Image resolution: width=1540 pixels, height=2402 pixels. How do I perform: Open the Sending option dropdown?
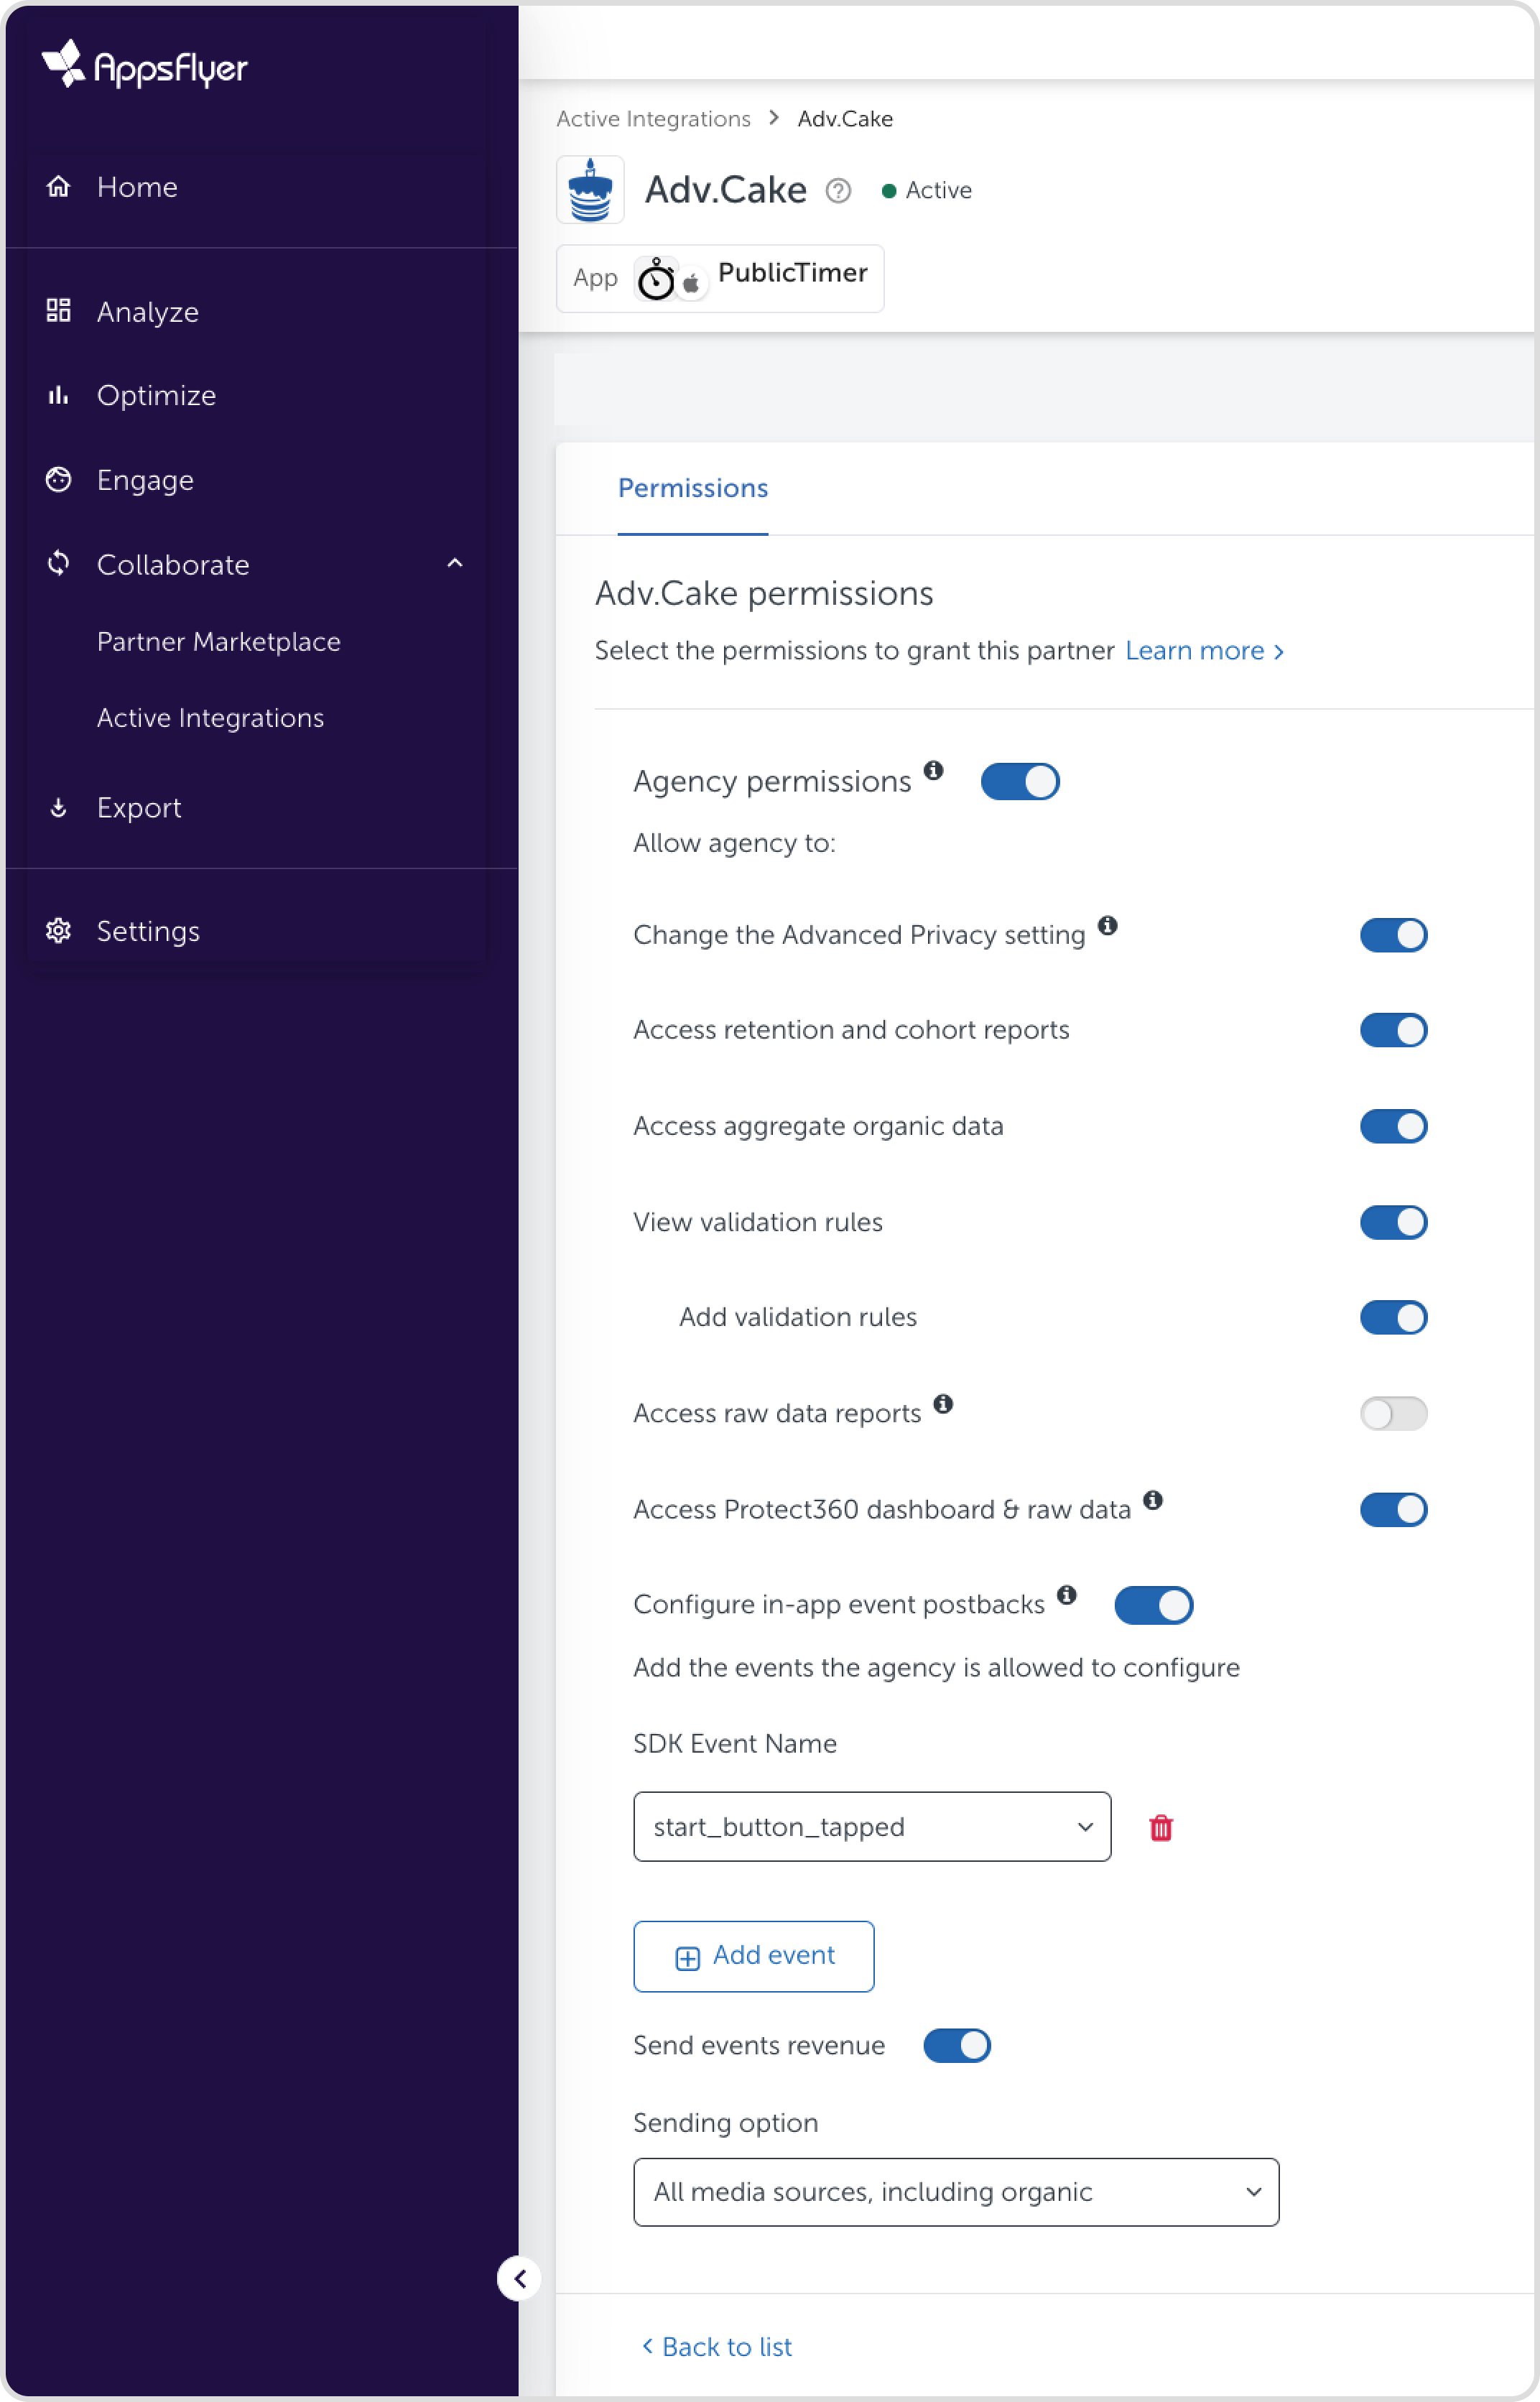point(956,2192)
